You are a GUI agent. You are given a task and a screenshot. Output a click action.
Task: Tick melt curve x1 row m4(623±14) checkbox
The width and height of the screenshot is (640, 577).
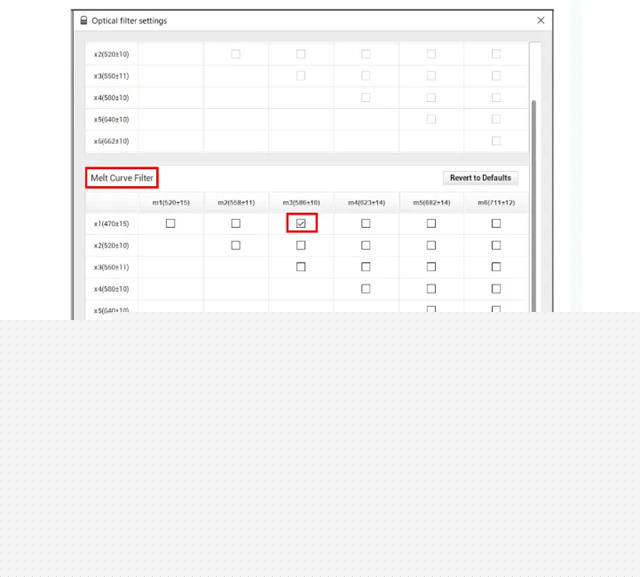coord(366,224)
